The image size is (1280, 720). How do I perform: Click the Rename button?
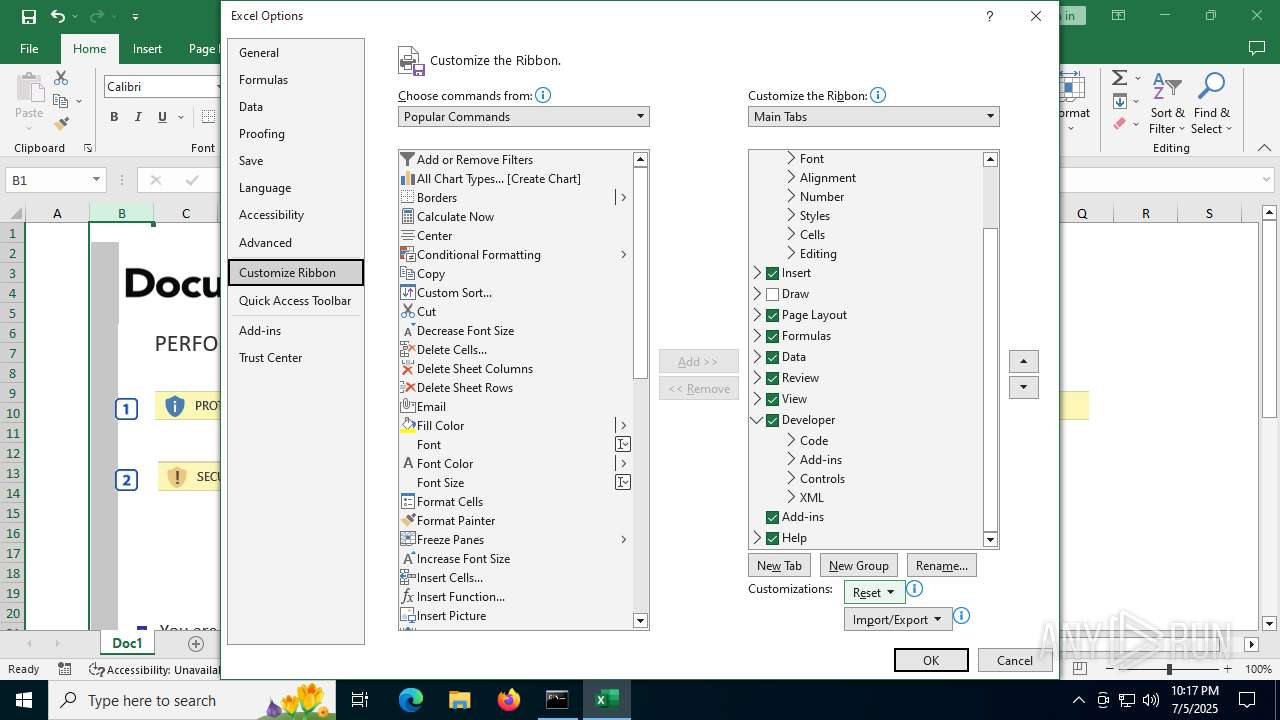pyautogui.click(x=941, y=565)
